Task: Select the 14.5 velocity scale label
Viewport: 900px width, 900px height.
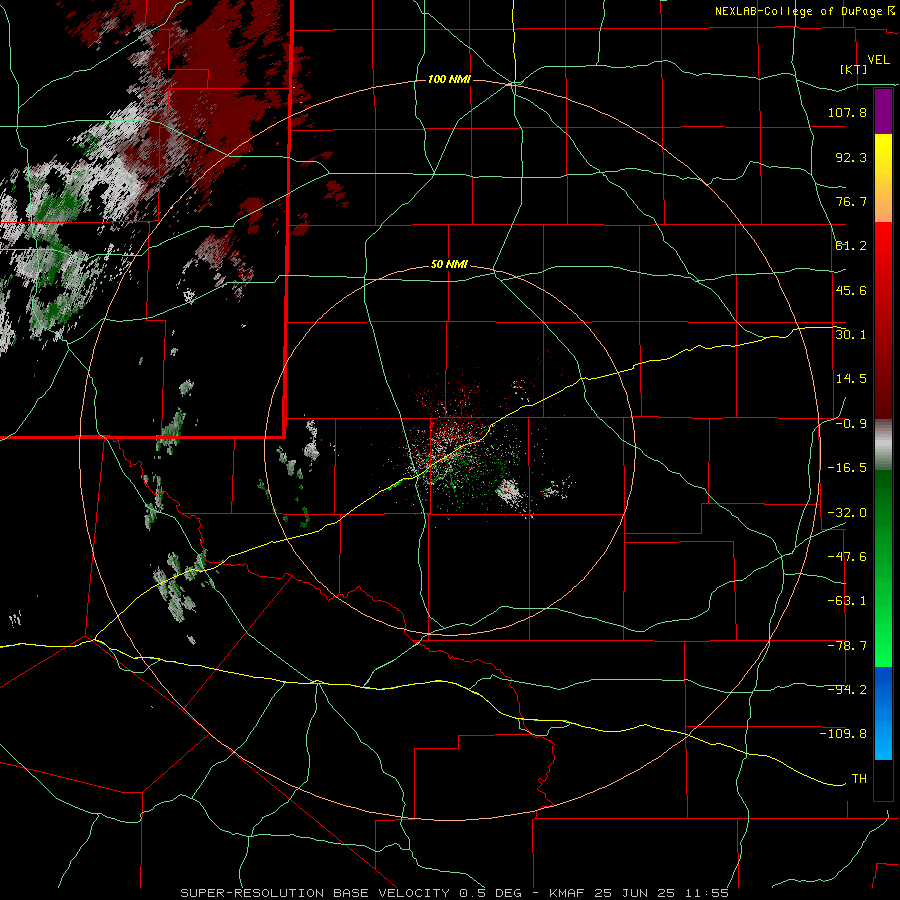Action: tap(851, 379)
